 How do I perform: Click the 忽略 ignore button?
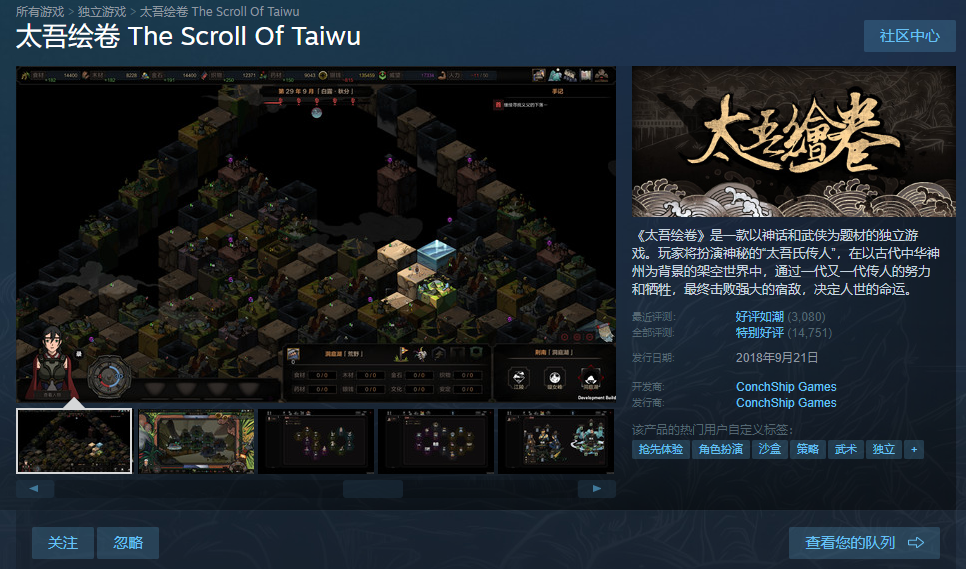[x=128, y=543]
